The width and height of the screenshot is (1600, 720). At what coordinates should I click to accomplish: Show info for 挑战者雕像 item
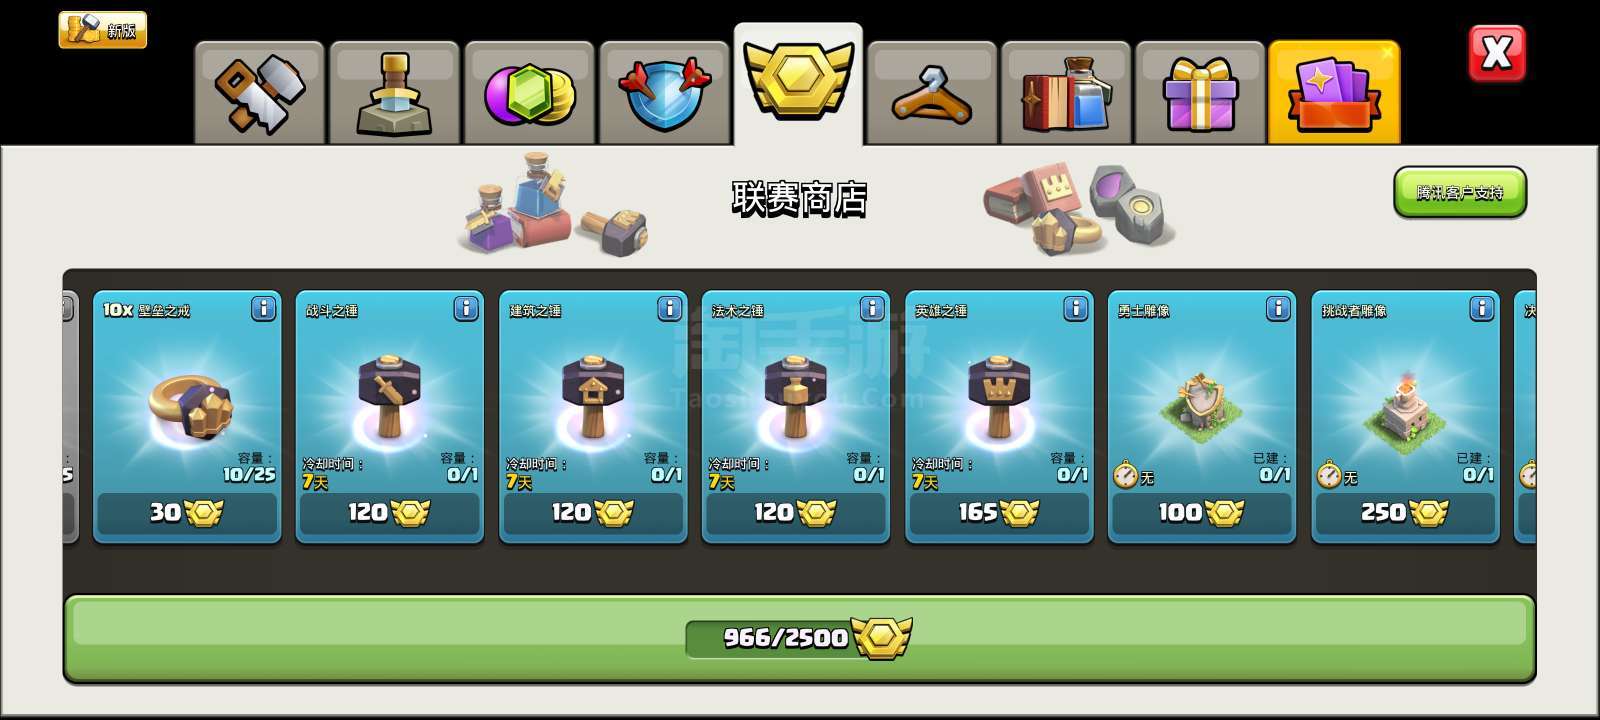tap(1482, 308)
